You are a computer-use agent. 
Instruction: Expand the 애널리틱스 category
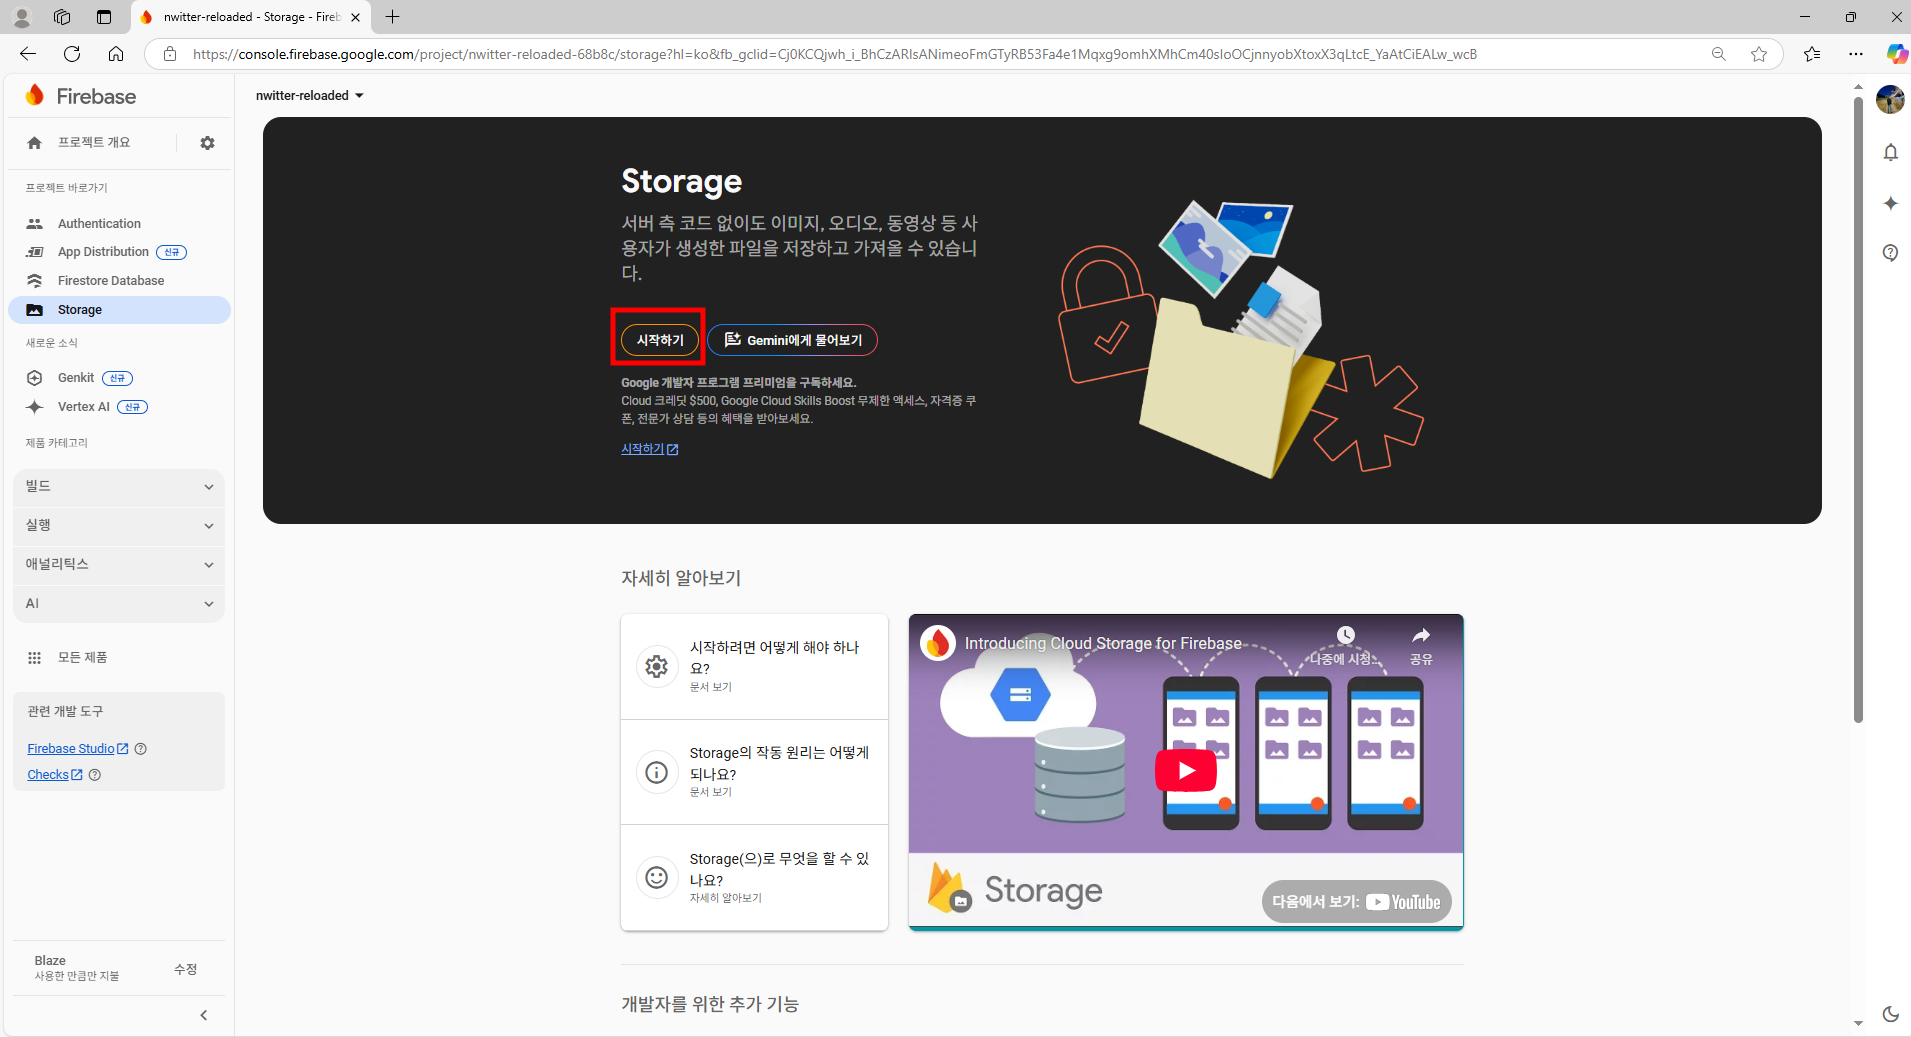click(x=119, y=564)
